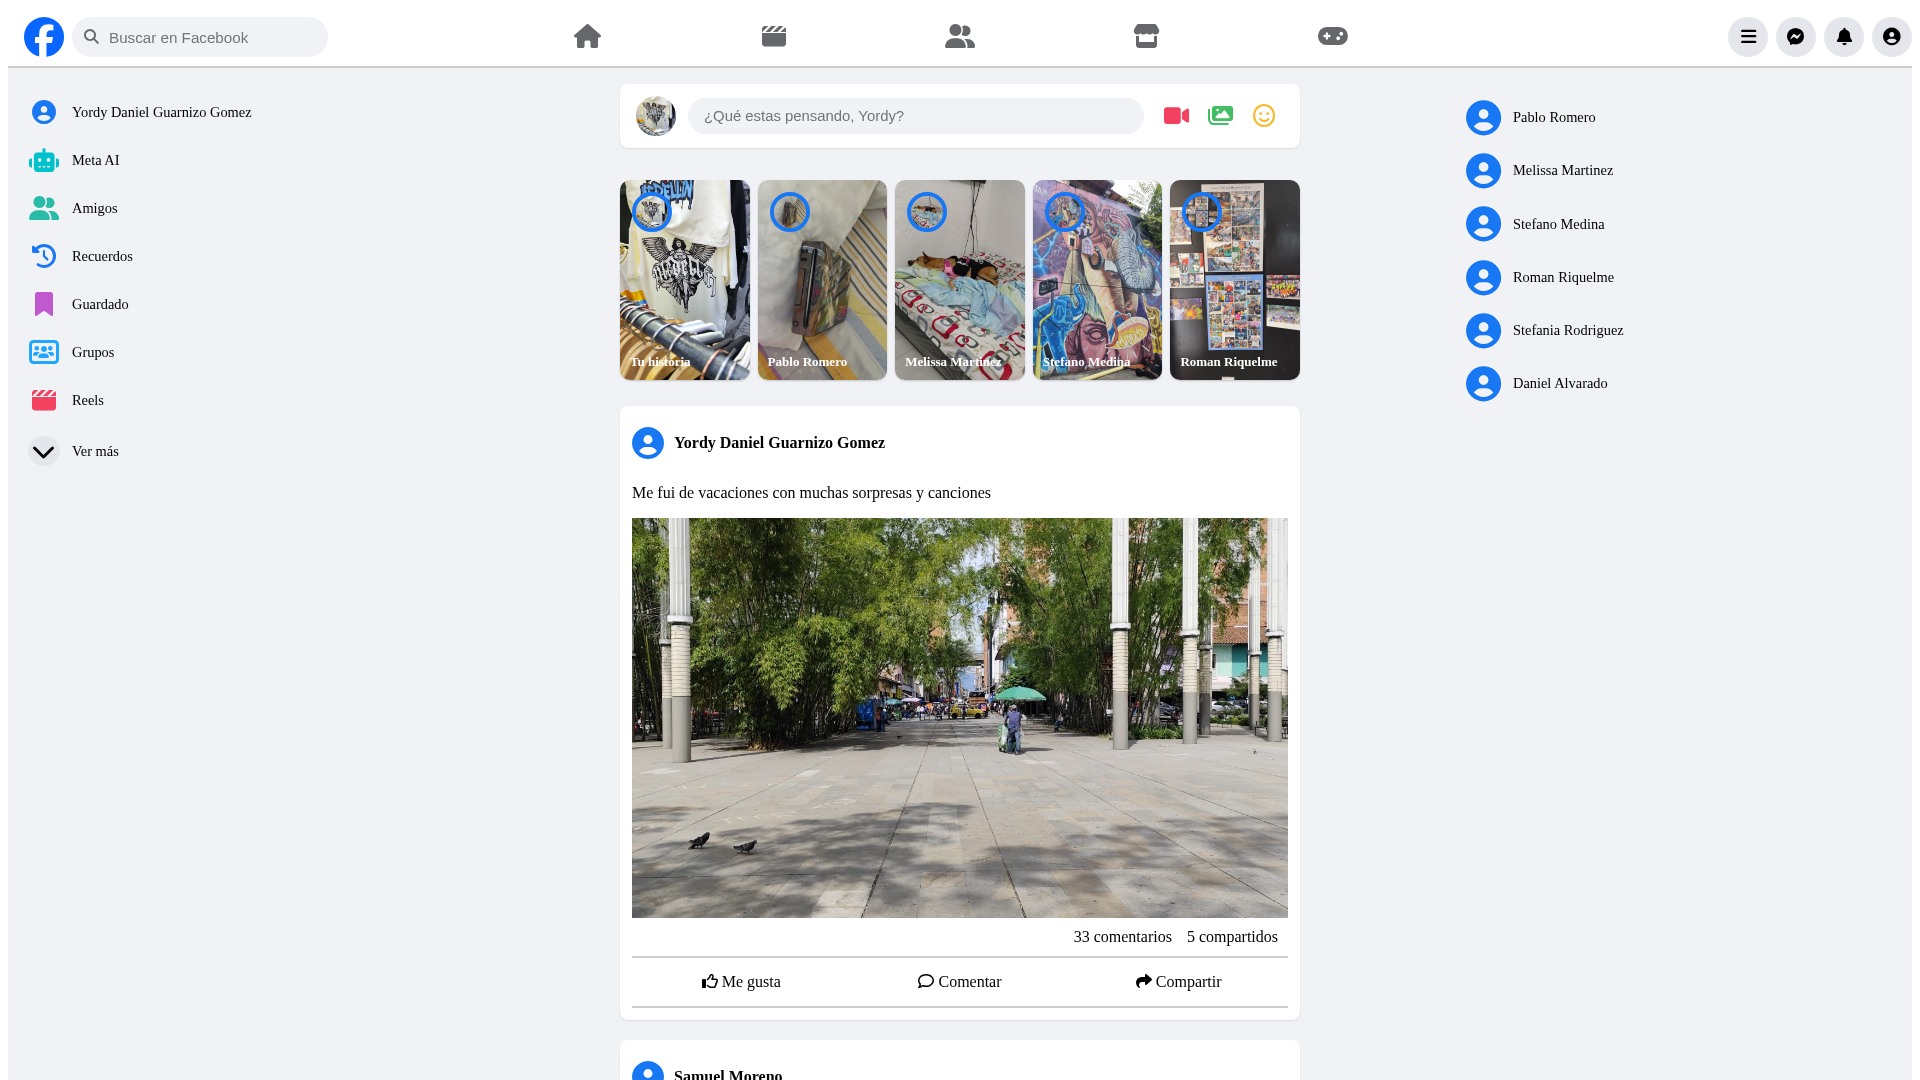
Task: Open Roman Riquelme's story card
Action: (x=1235, y=280)
